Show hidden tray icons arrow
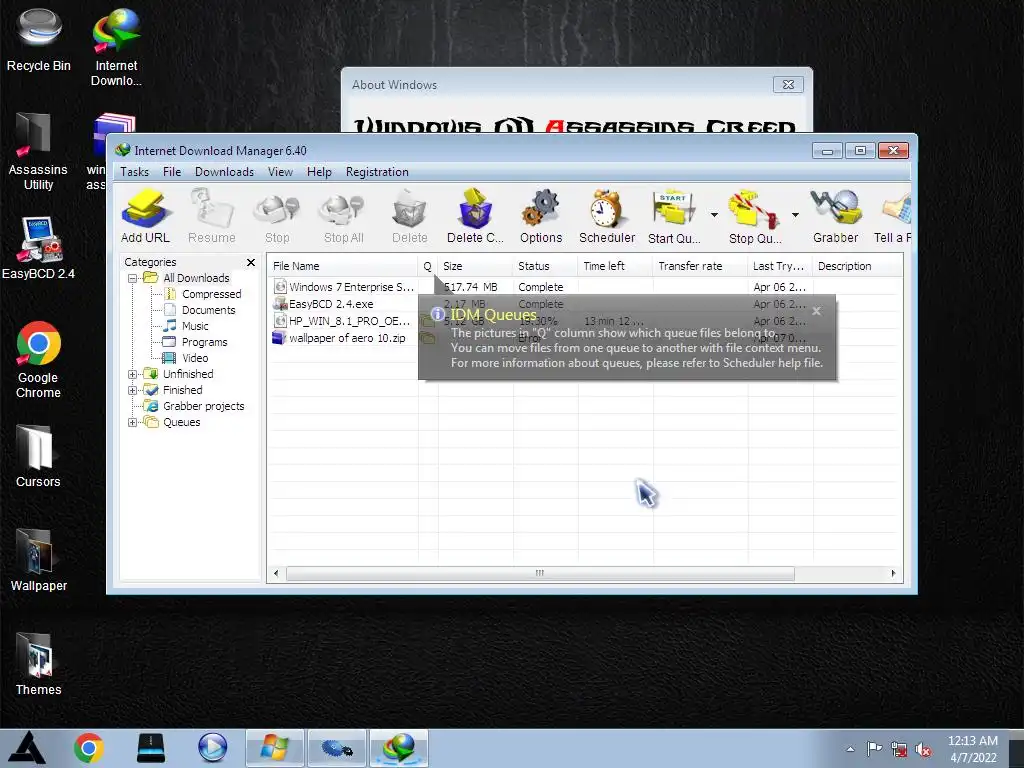Screen dimensions: 1024x768 (x=850, y=749)
